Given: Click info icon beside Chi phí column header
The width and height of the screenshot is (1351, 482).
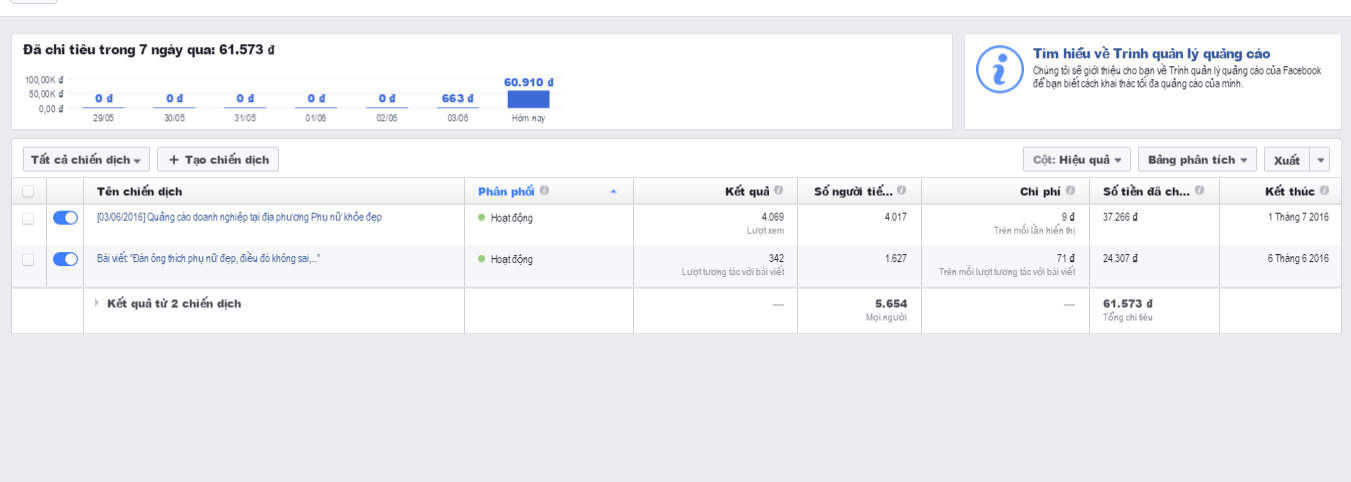Looking at the screenshot, I should pos(1071,191).
